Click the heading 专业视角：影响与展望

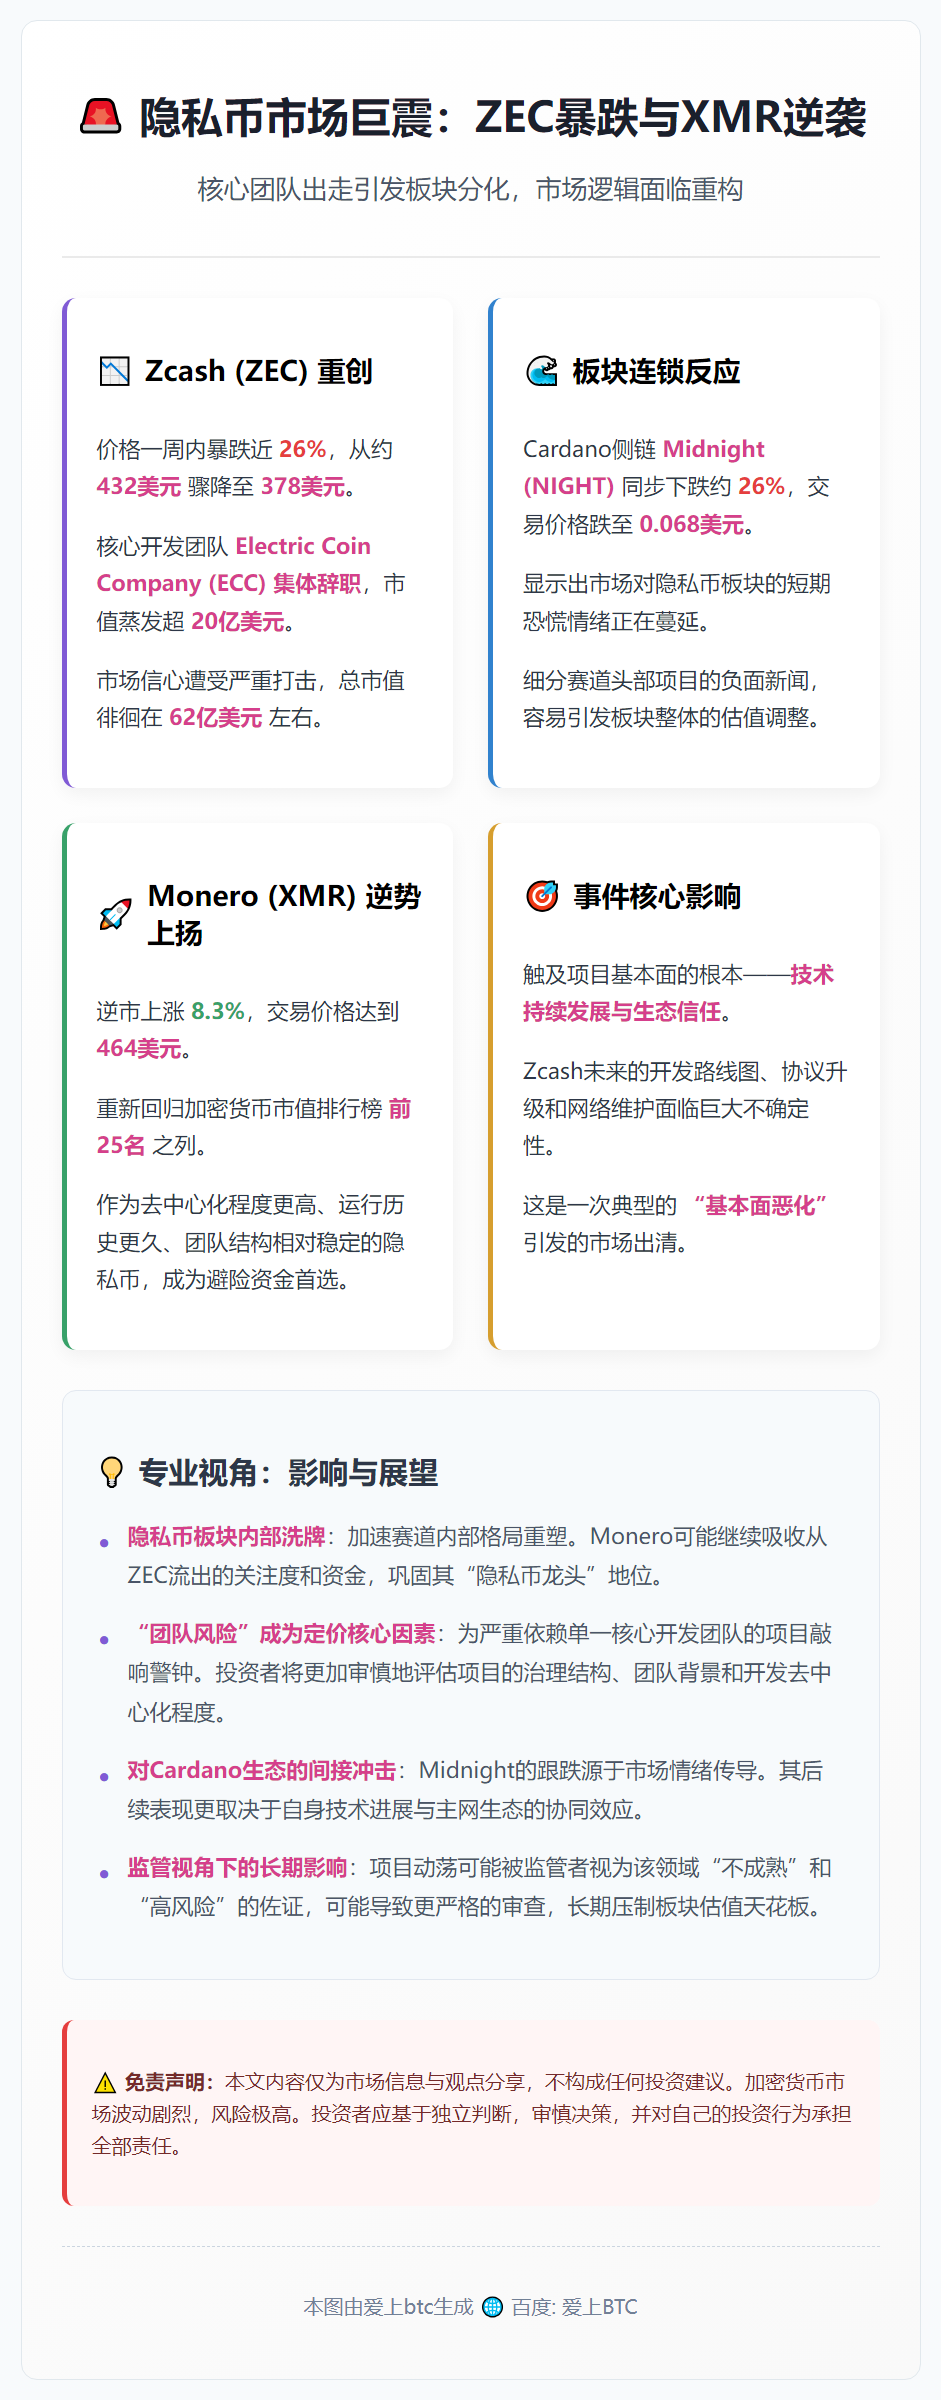[x=288, y=1472]
